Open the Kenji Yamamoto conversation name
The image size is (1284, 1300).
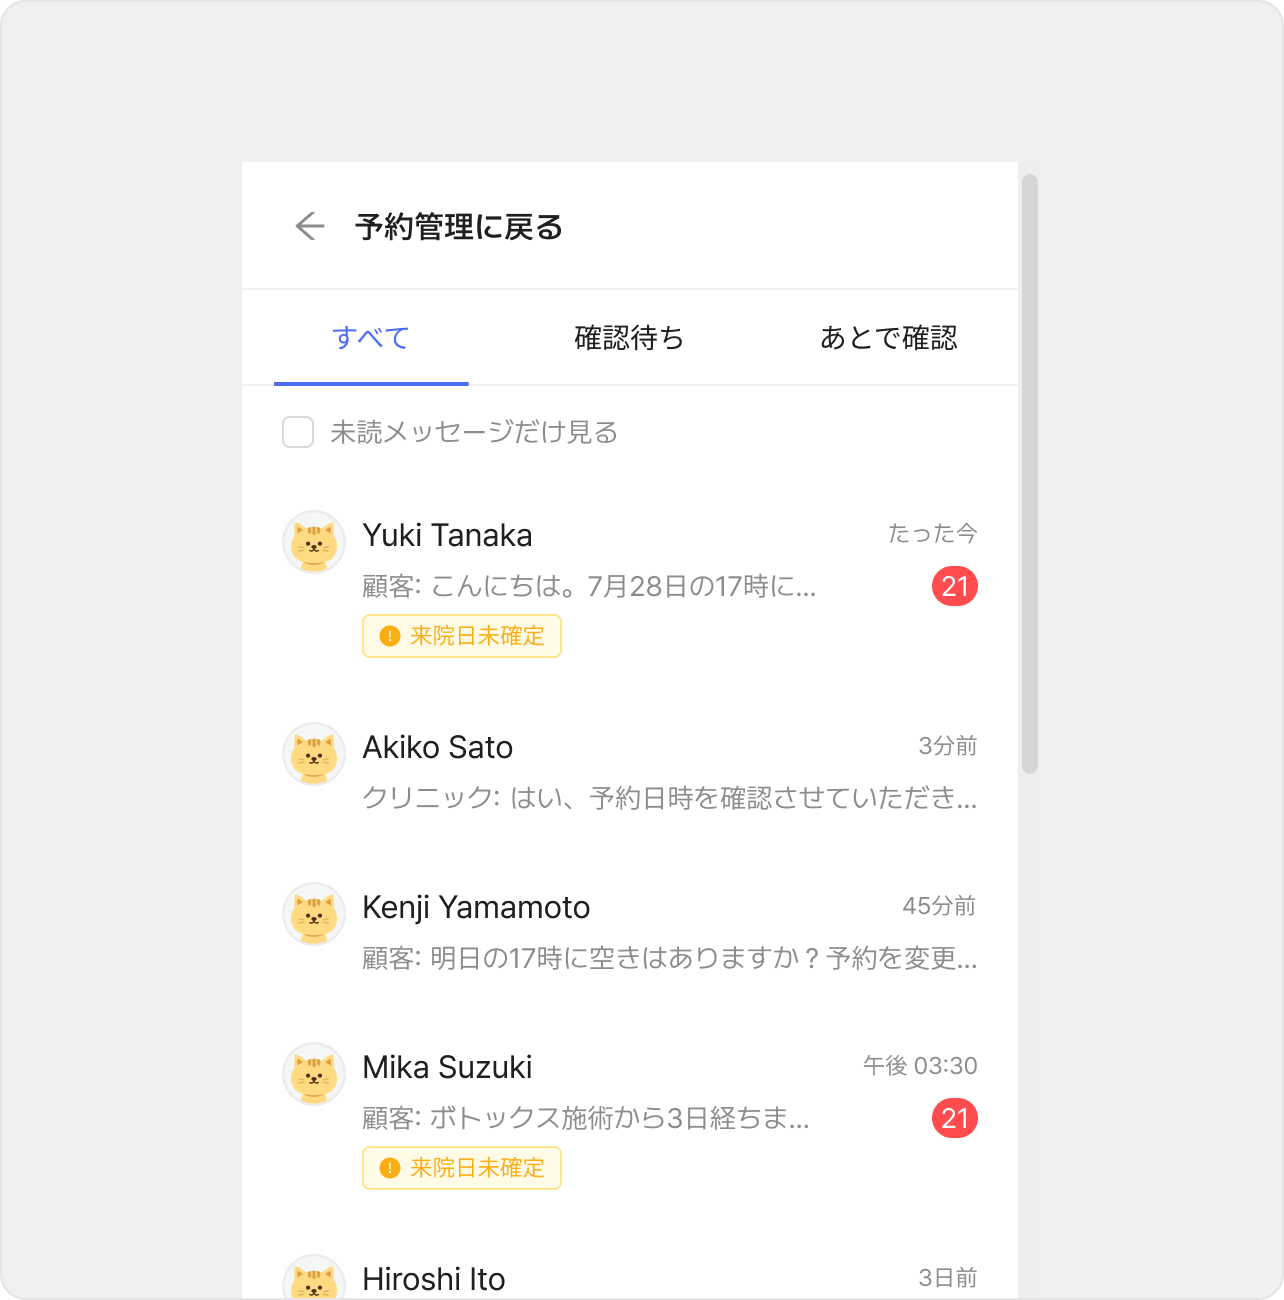[476, 907]
